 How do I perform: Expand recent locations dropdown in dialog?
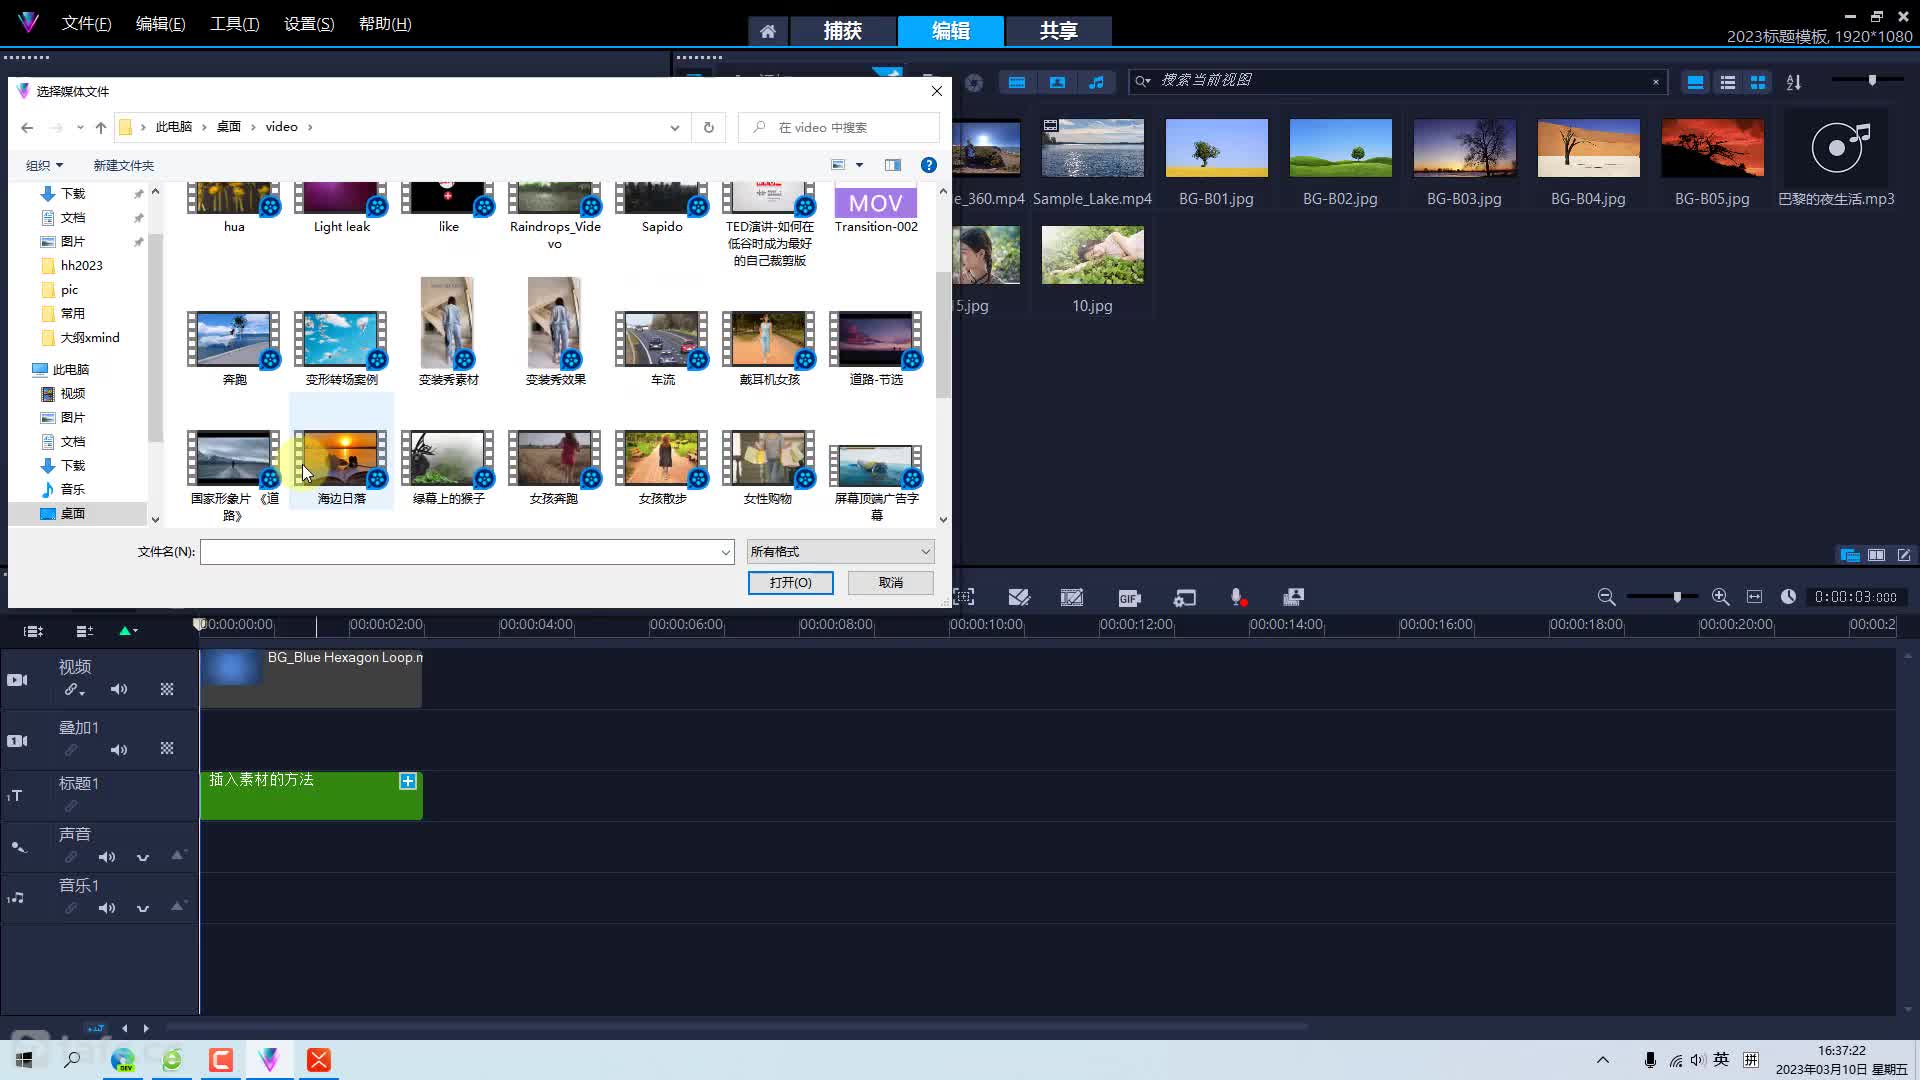point(80,127)
